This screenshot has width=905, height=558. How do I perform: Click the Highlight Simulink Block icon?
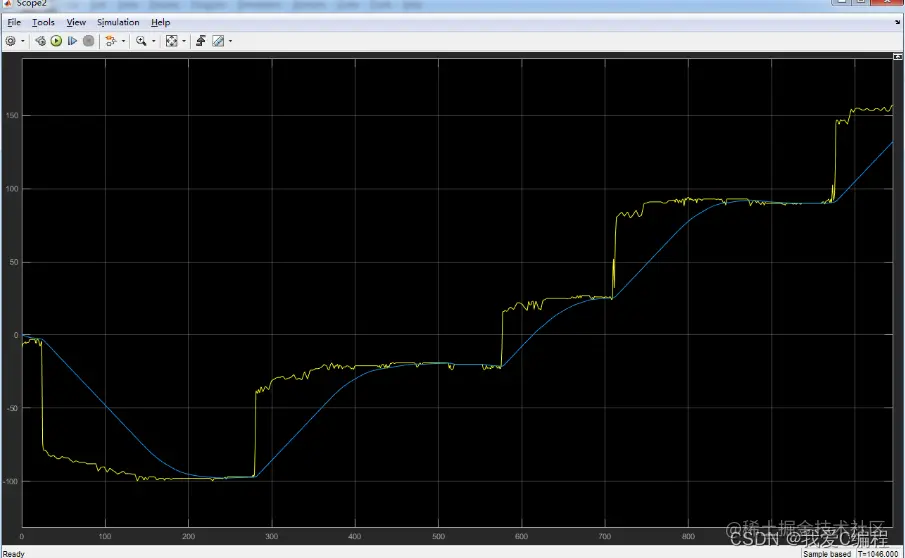(x=111, y=41)
